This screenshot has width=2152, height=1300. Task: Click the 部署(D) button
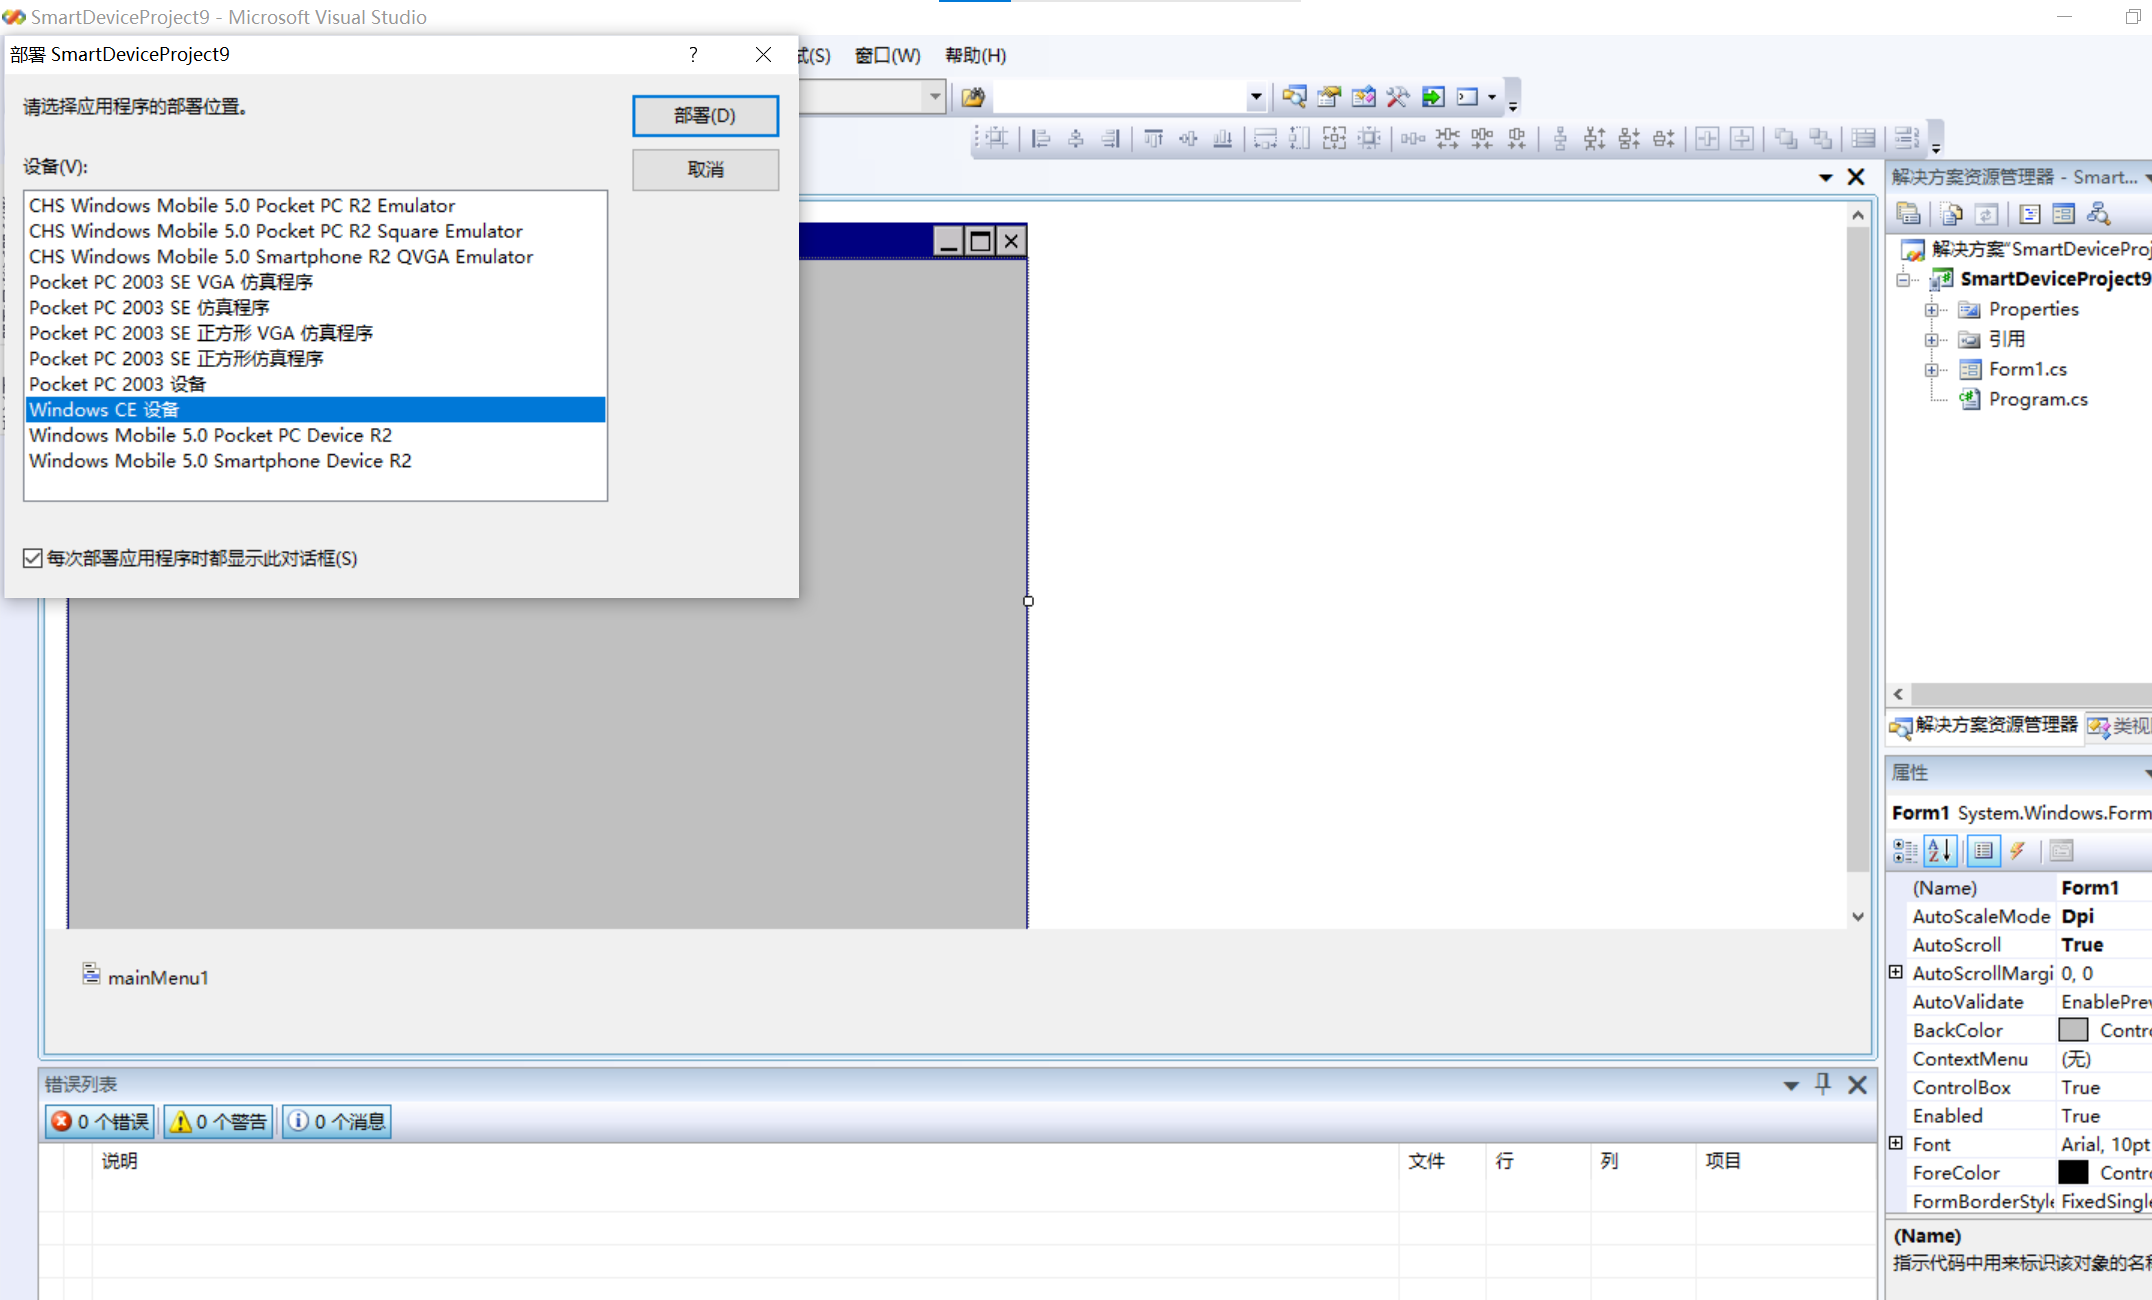(704, 115)
